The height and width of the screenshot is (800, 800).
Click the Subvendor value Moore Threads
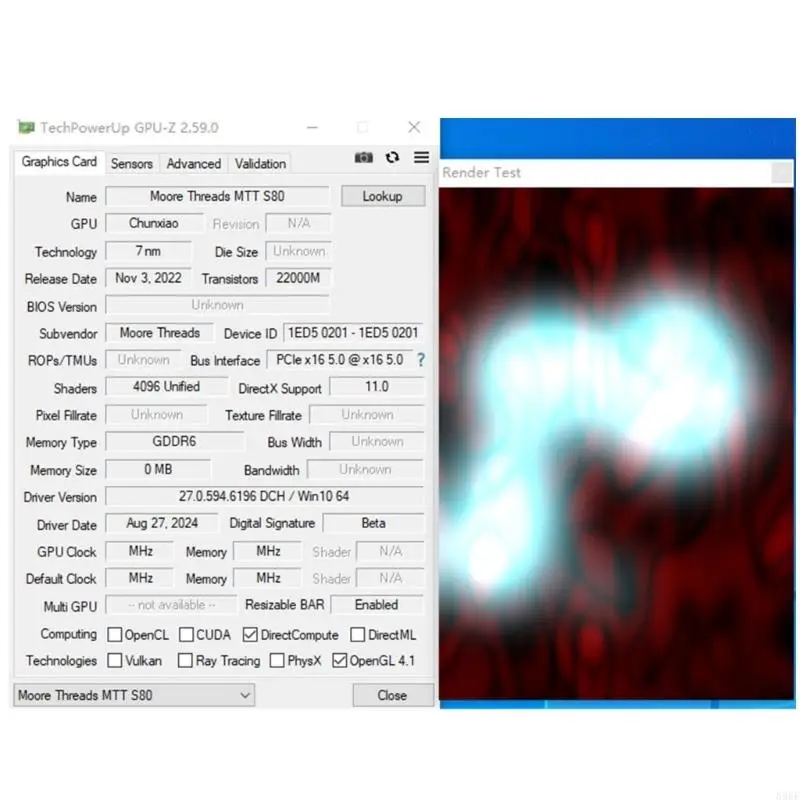click(160, 333)
